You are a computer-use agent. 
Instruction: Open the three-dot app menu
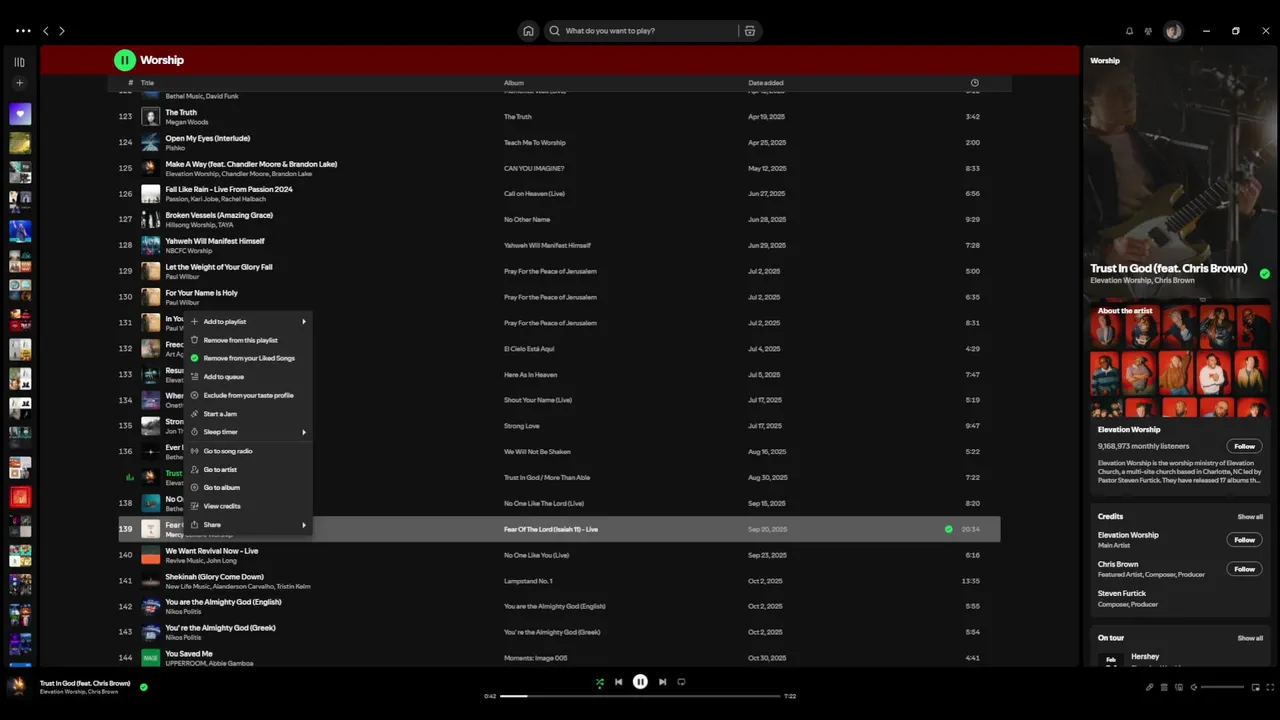23,31
